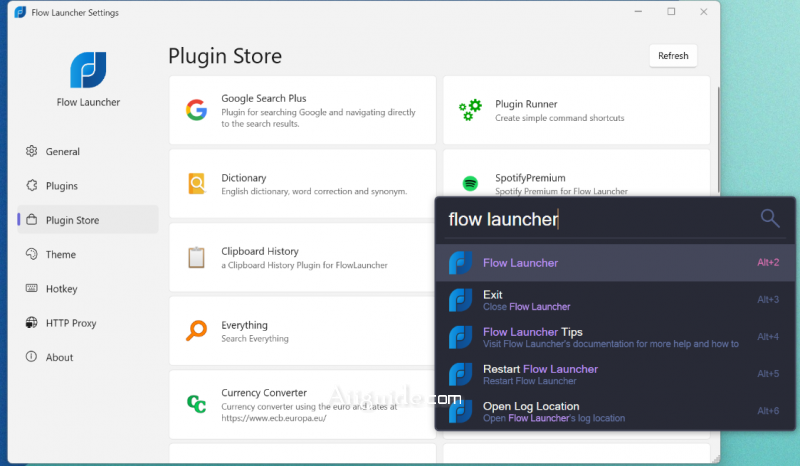Click the Currency Converter green icon
The width and height of the screenshot is (800, 466).
click(x=196, y=404)
